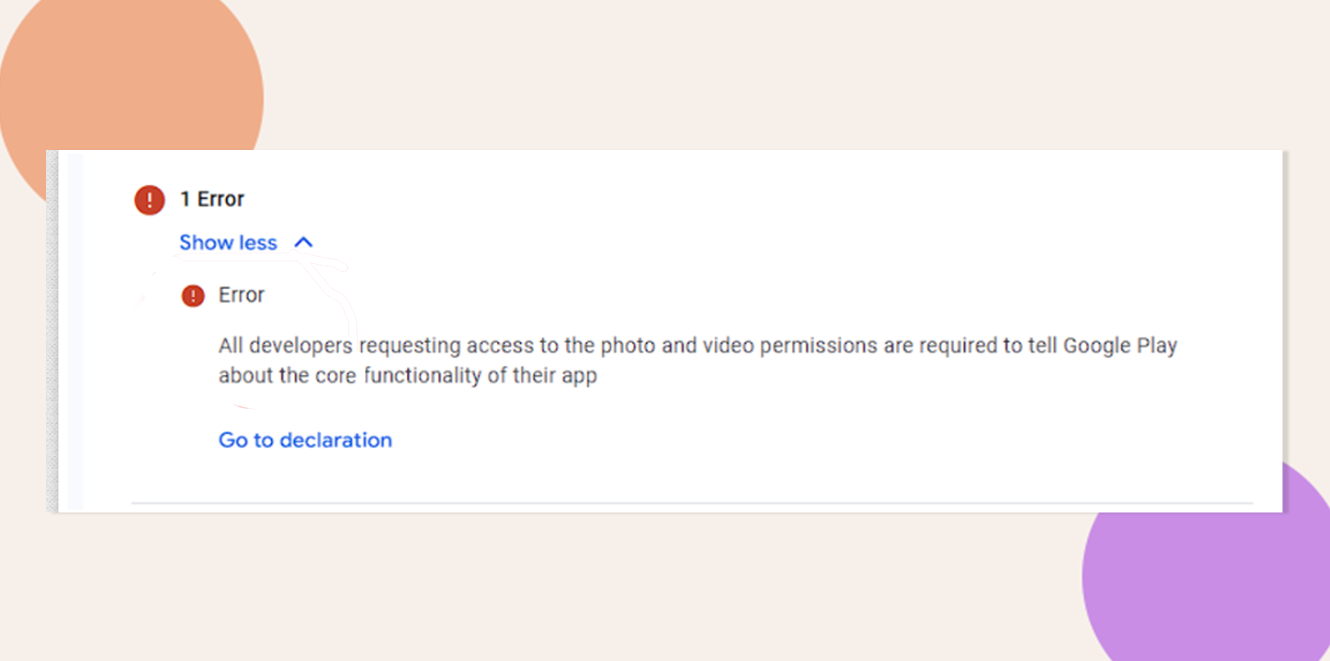The image size is (1330, 661).
Task: Click the small red alert icon next to "Error"
Action: click(x=193, y=296)
